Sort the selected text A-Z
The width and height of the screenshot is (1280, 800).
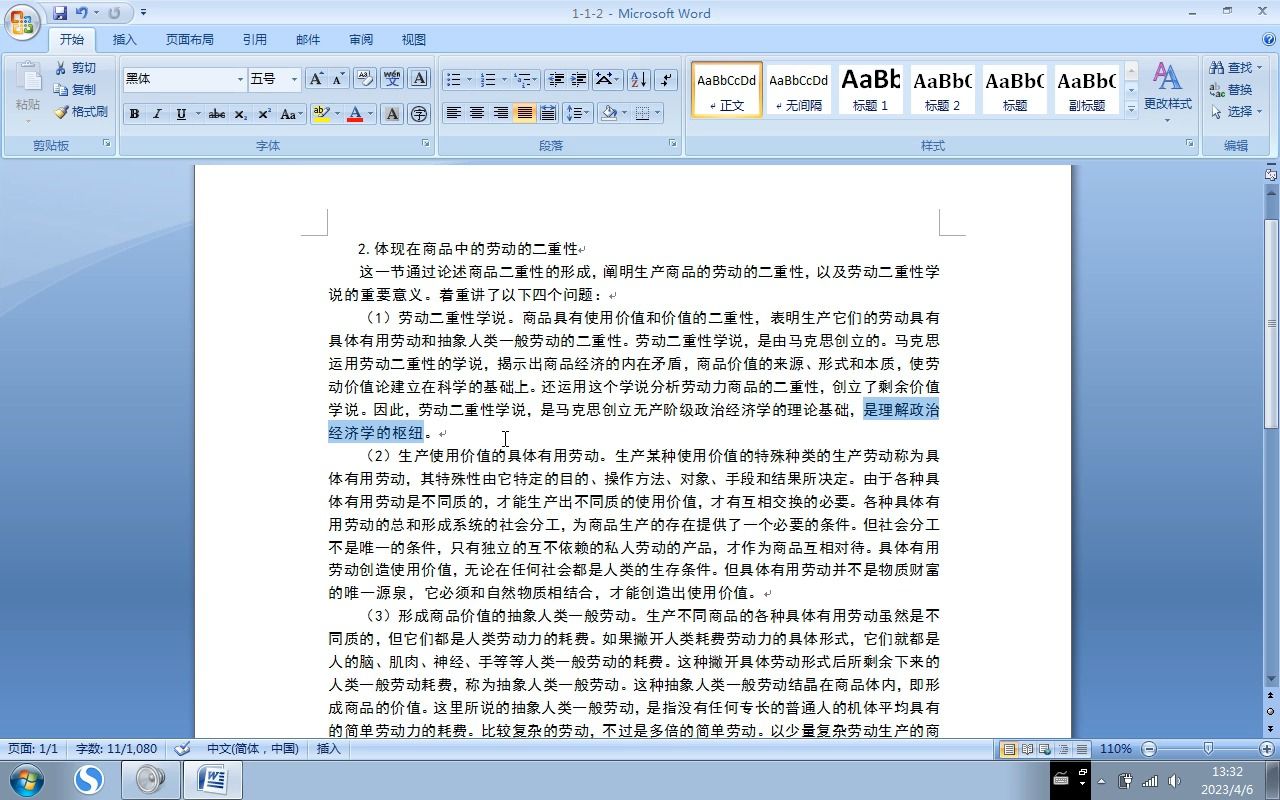[x=639, y=79]
